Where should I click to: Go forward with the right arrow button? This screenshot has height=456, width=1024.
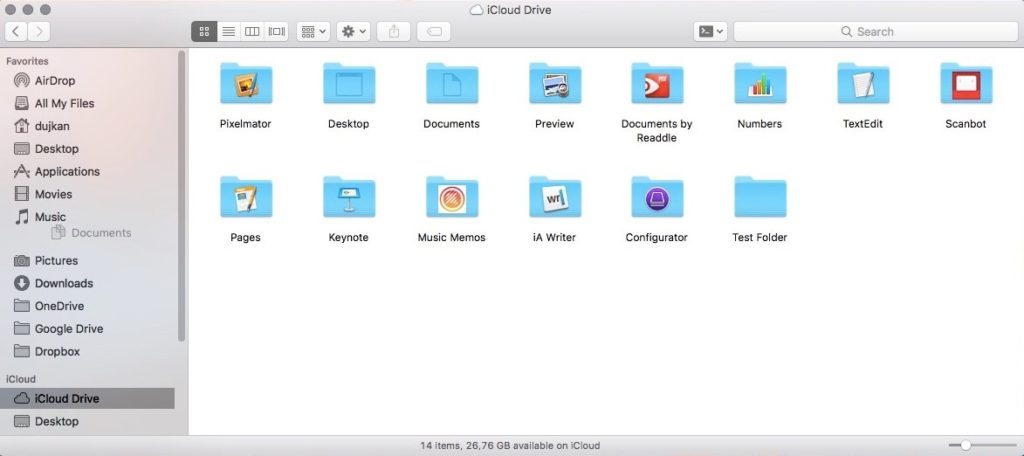pyautogui.click(x=39, y=31)
